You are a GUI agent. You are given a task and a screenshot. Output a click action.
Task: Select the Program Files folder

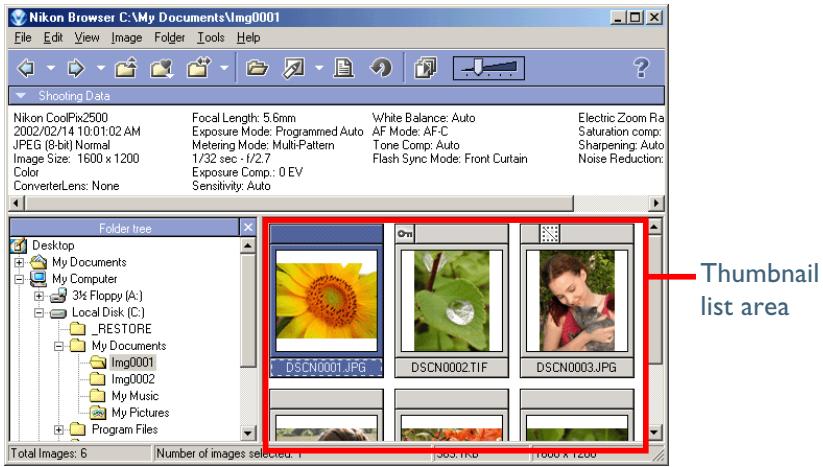125,429
